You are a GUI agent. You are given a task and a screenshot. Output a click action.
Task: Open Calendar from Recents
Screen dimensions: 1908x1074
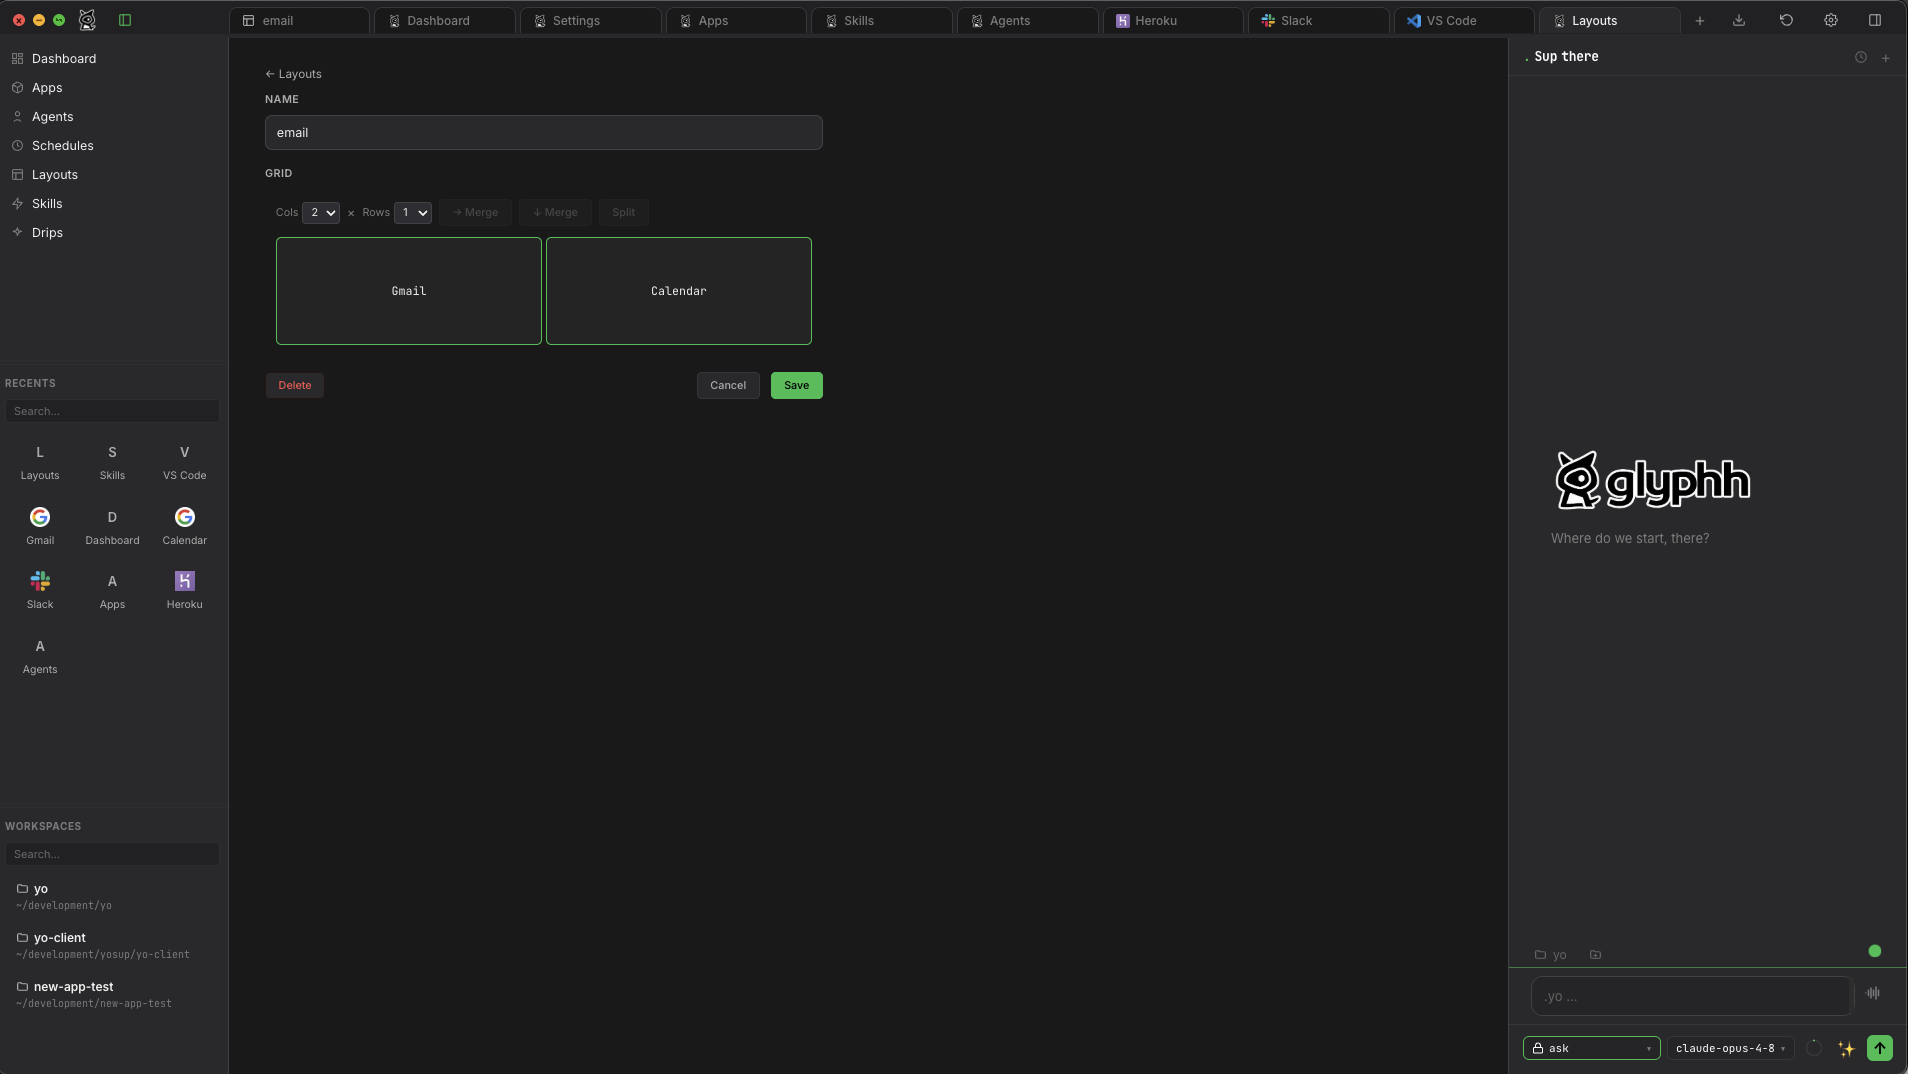[x=185, y=526]
